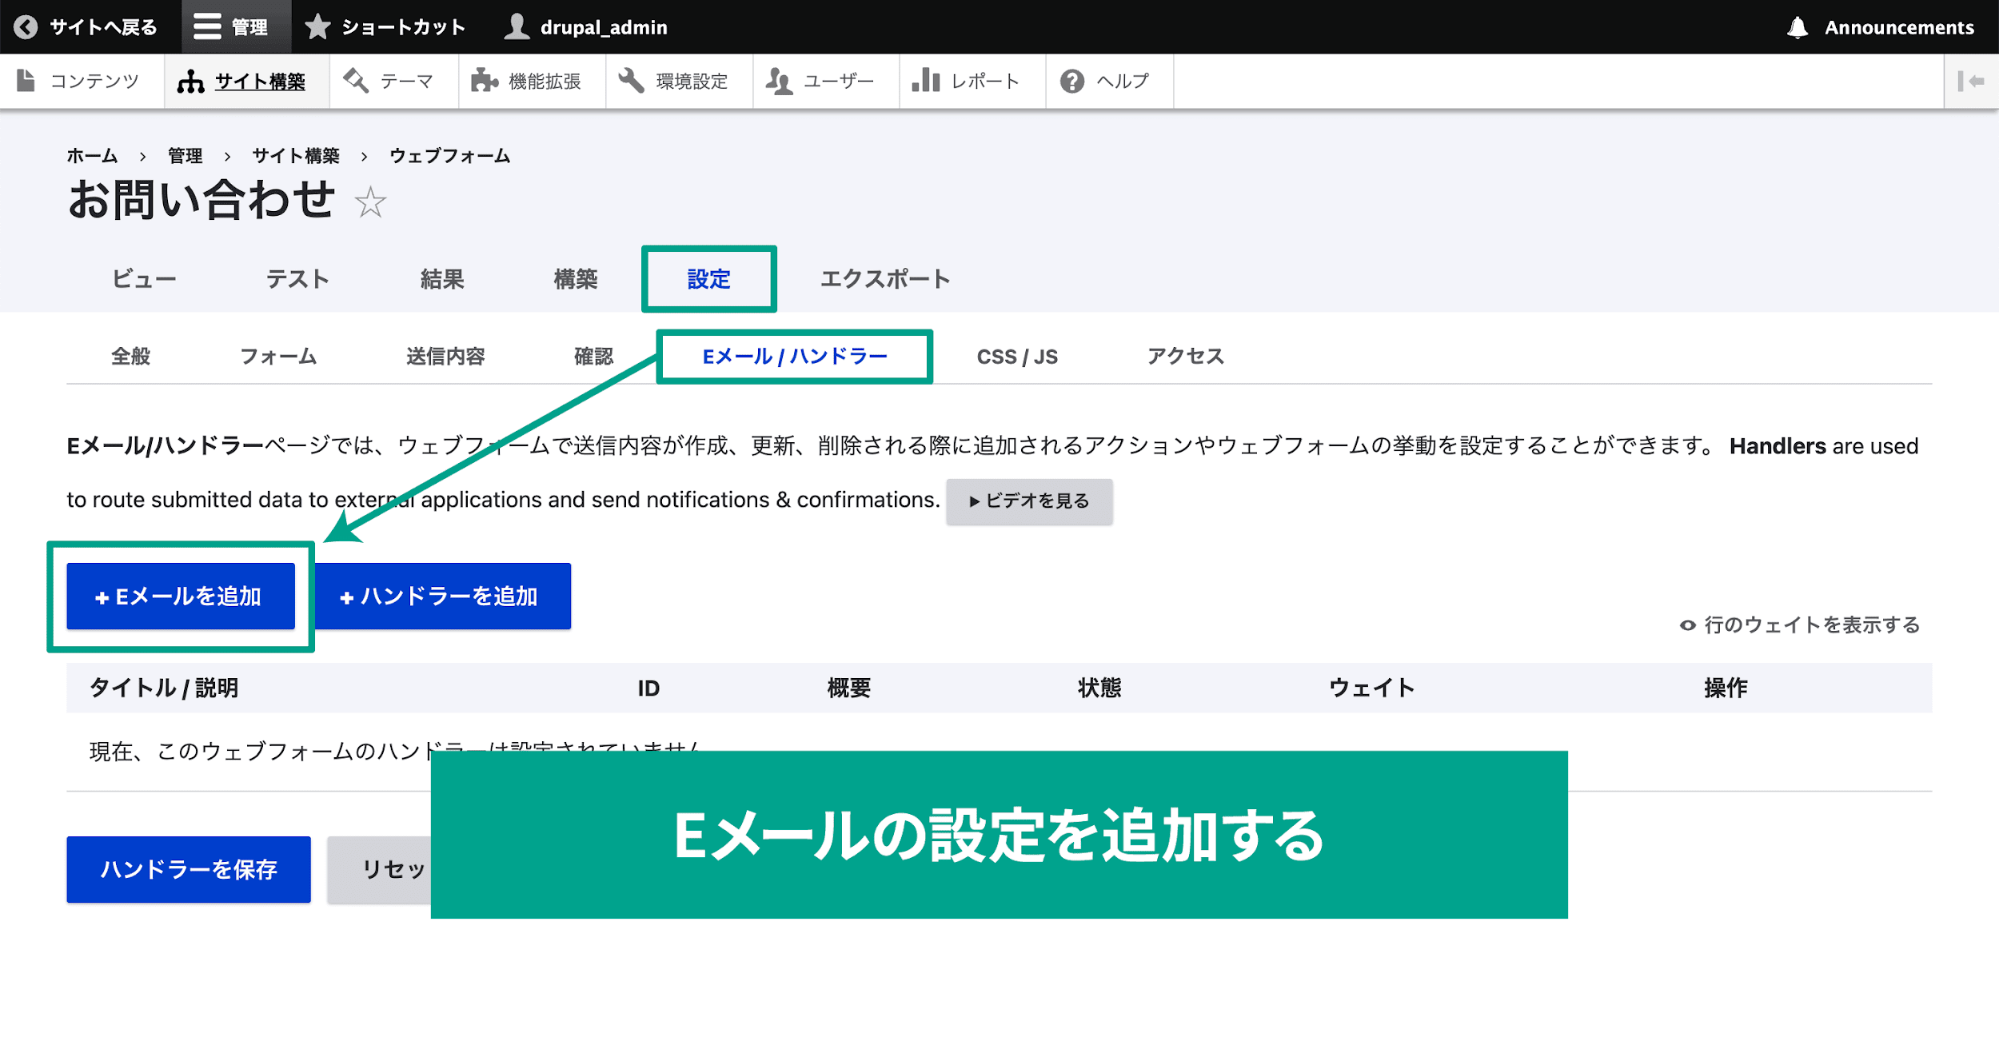Click the back-to-site arrow icon
This screenshot has height=1042, width=1999.
(x=26, y=27)
